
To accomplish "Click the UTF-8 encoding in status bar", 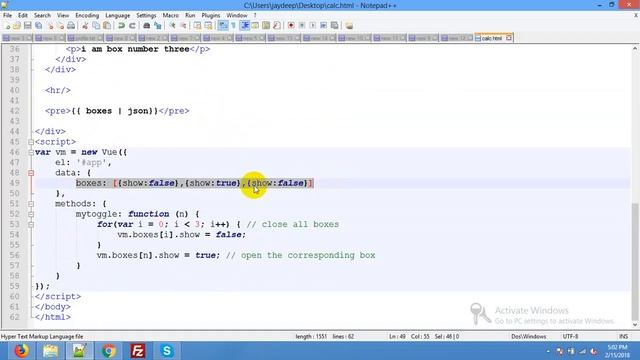I will (x=570, y=336).
